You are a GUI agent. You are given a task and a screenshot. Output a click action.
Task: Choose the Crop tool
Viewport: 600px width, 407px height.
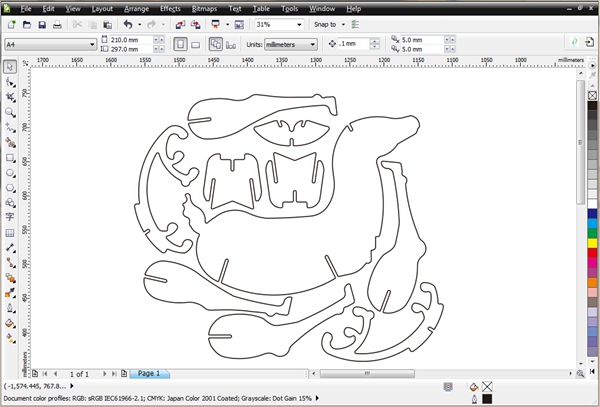point(10,97)
